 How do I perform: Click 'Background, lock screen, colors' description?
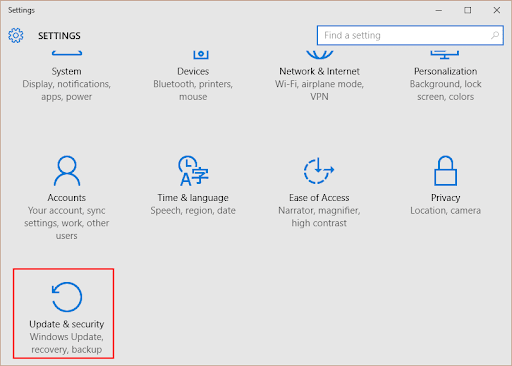coord(445,90)
